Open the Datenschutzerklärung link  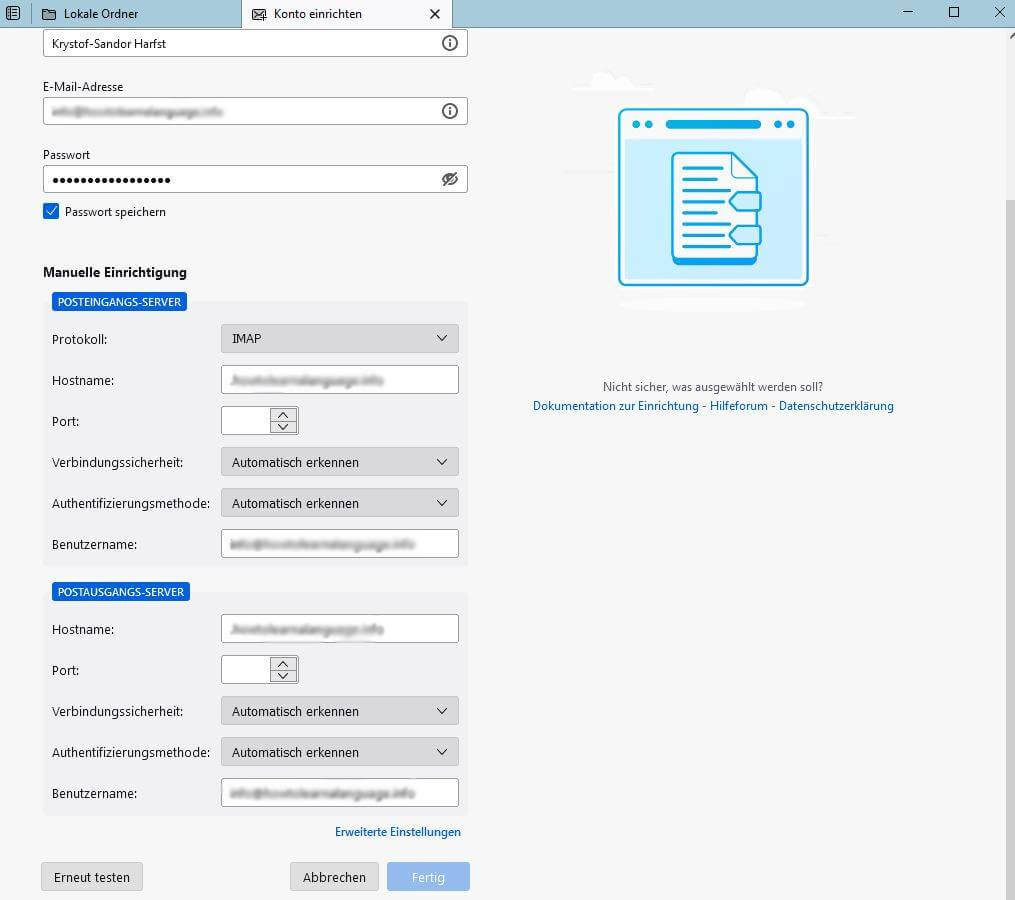(834, 405)
